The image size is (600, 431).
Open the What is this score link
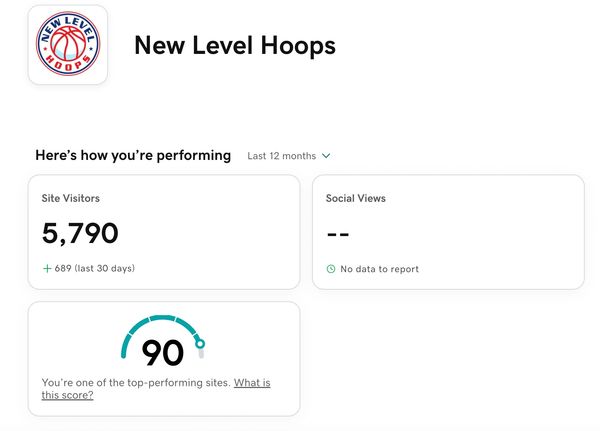click(250, 383)
